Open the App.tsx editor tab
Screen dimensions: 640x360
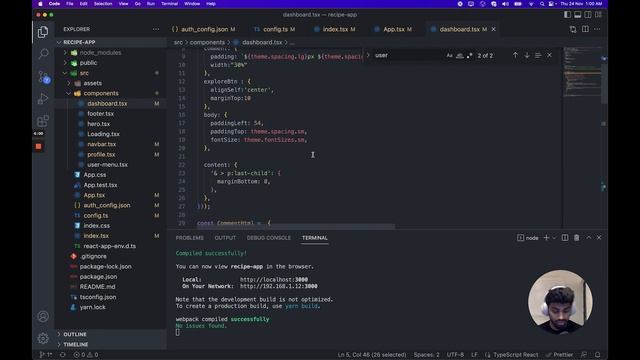click(x=393, y=29)
